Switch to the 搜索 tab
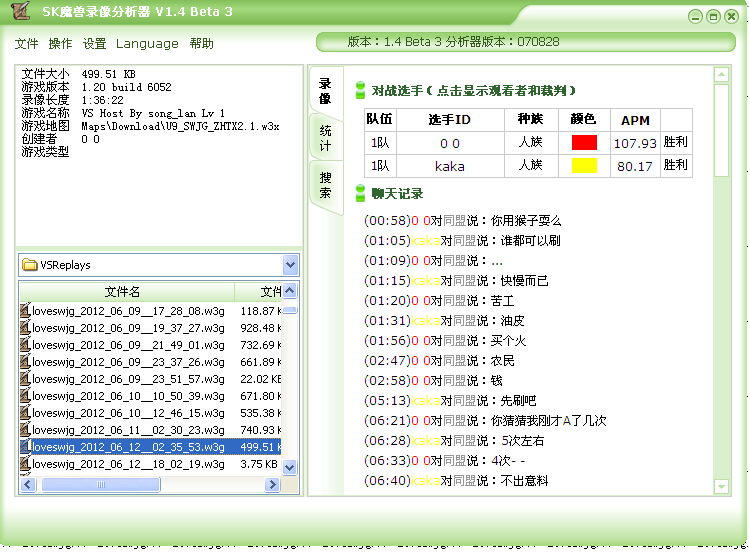The width and height of the screenshot is (749, 553). (x=325, y=185)
